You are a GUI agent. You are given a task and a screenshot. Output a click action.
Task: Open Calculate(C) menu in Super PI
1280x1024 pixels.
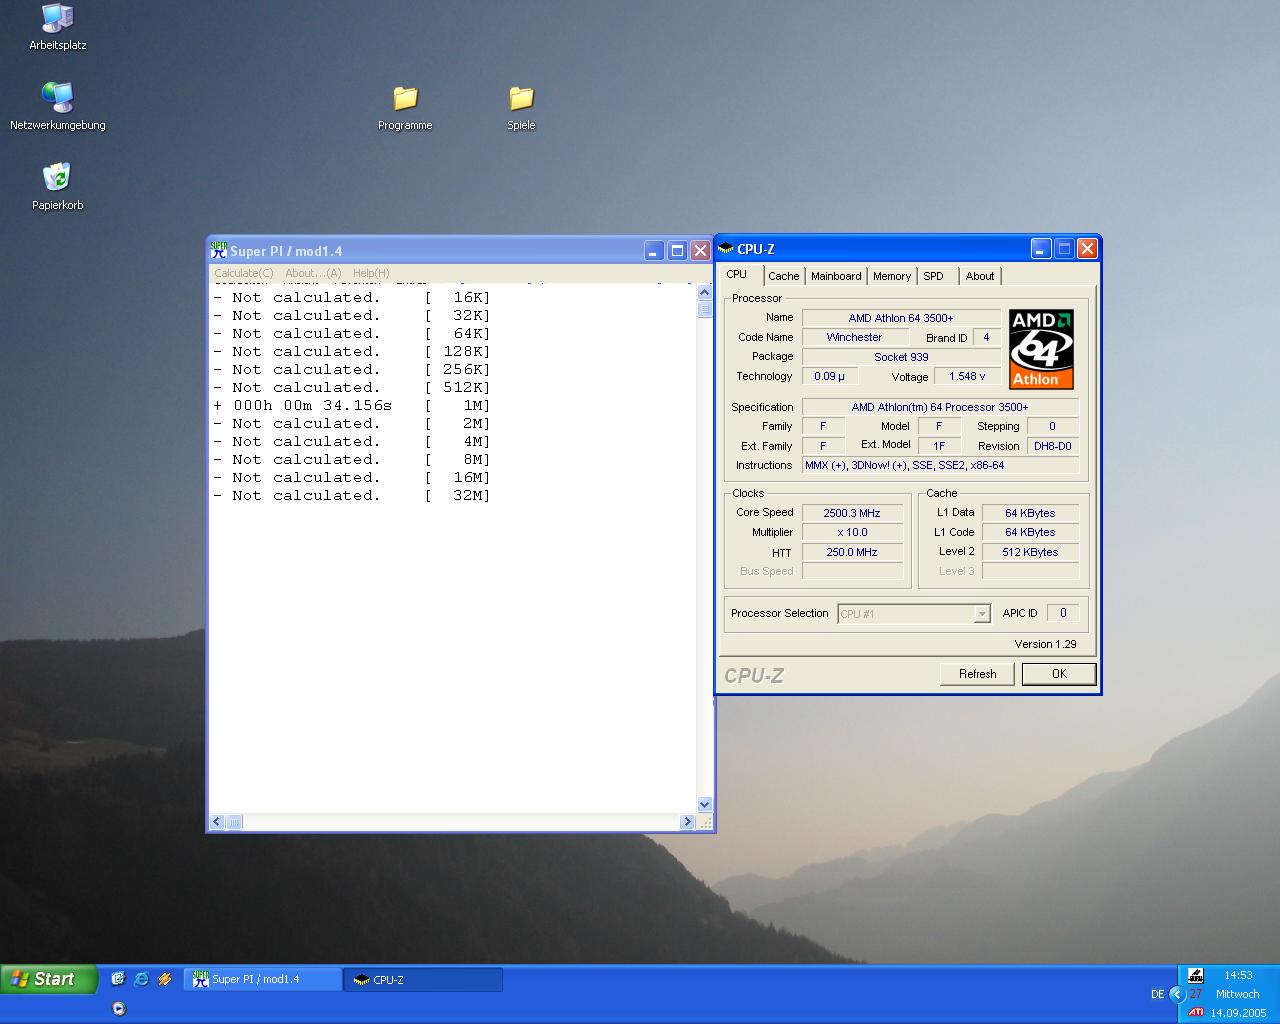click(x=243, y=273)
